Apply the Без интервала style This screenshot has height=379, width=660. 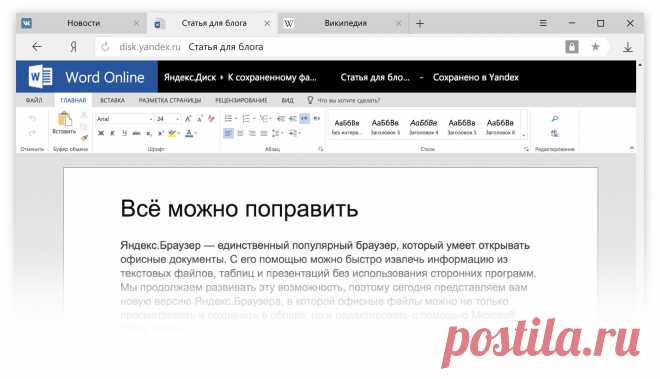[347, 126]
